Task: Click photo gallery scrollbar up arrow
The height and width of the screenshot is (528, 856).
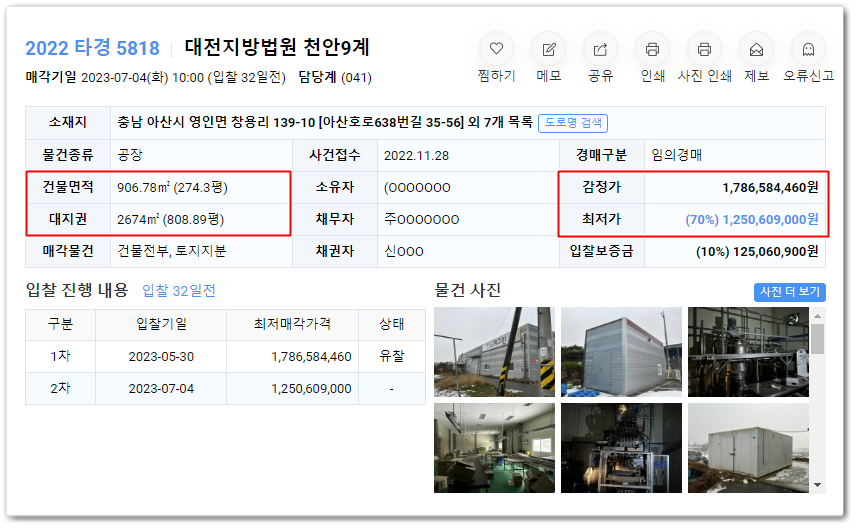Action: 817,316
